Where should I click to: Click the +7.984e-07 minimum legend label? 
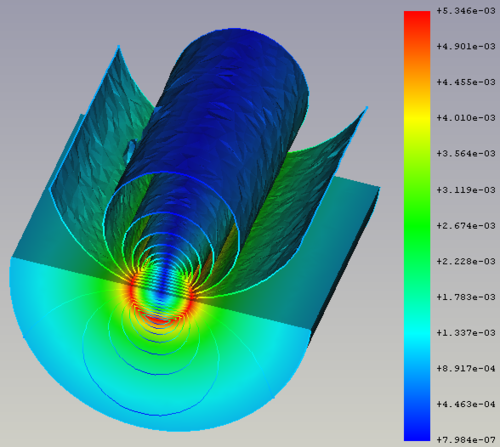(x=466, y=440)
